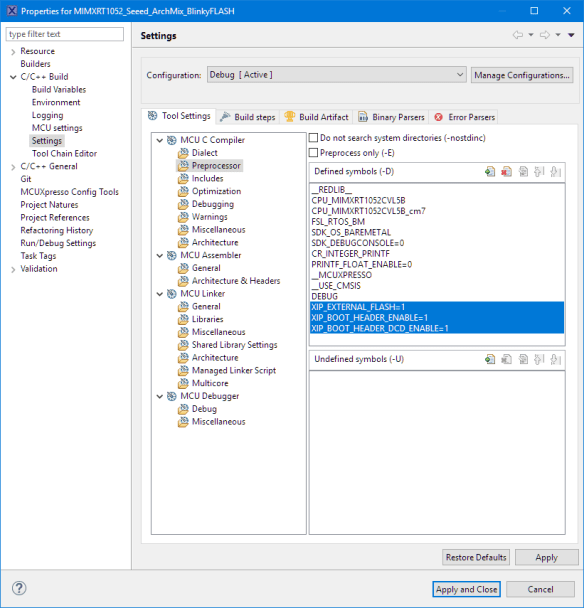The height and width of the screenshot is (608, 584).
Task: Select the DEBUG symbol entry
Action: [x=325, y=297]
